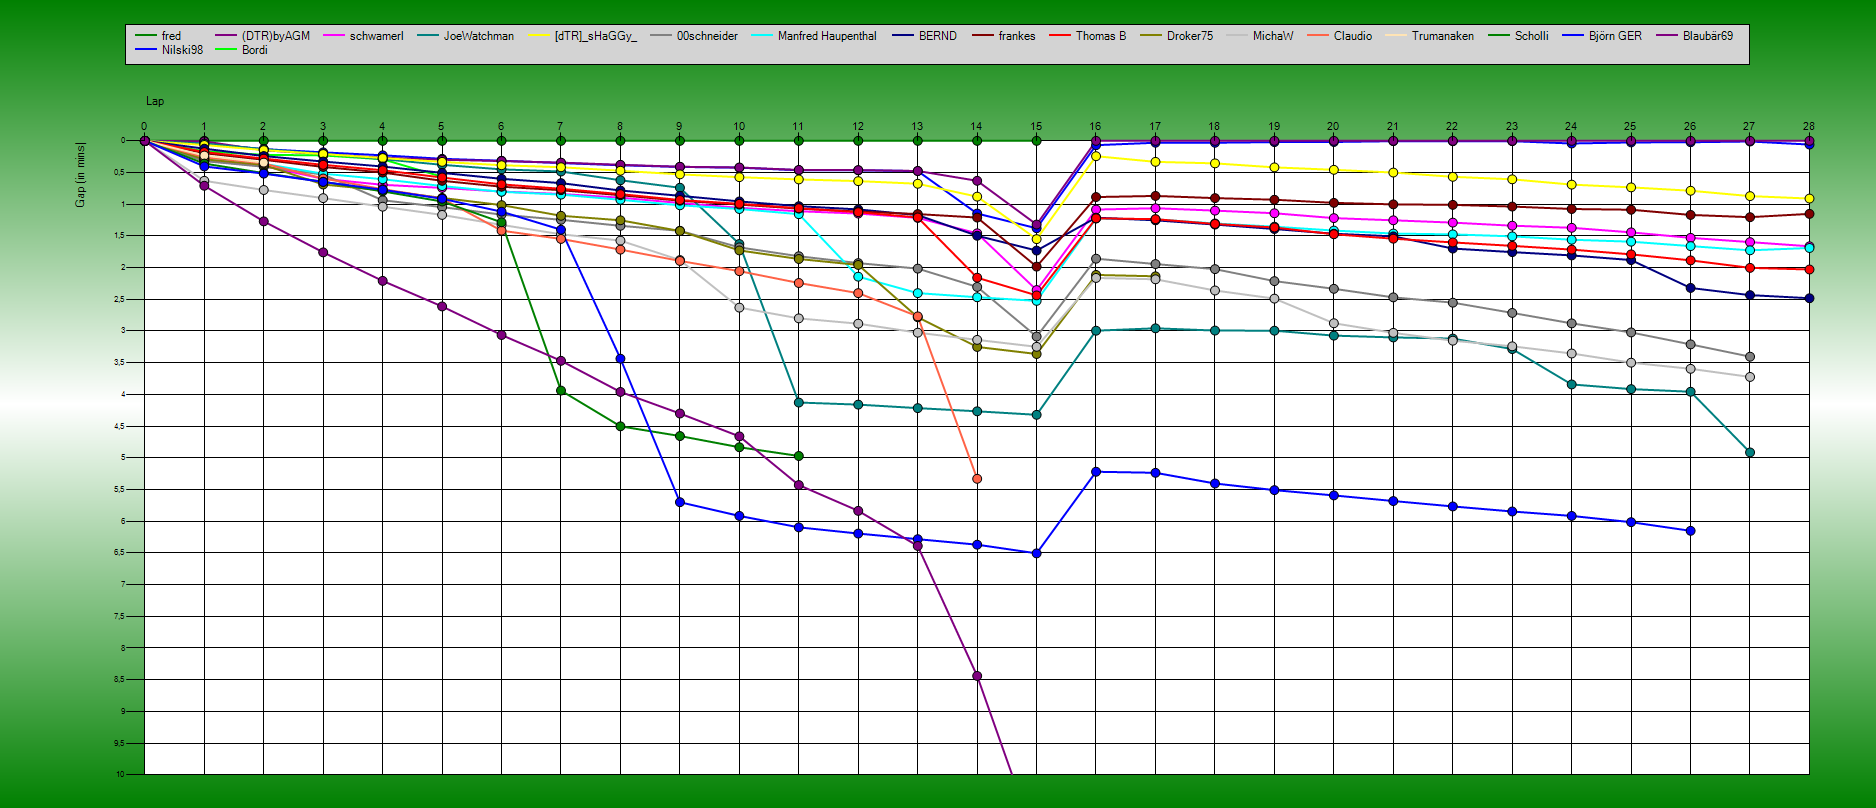Click the teal data point at lap 11 near 4.1
The image size is (1876, 808).
[x=798, y=402]
